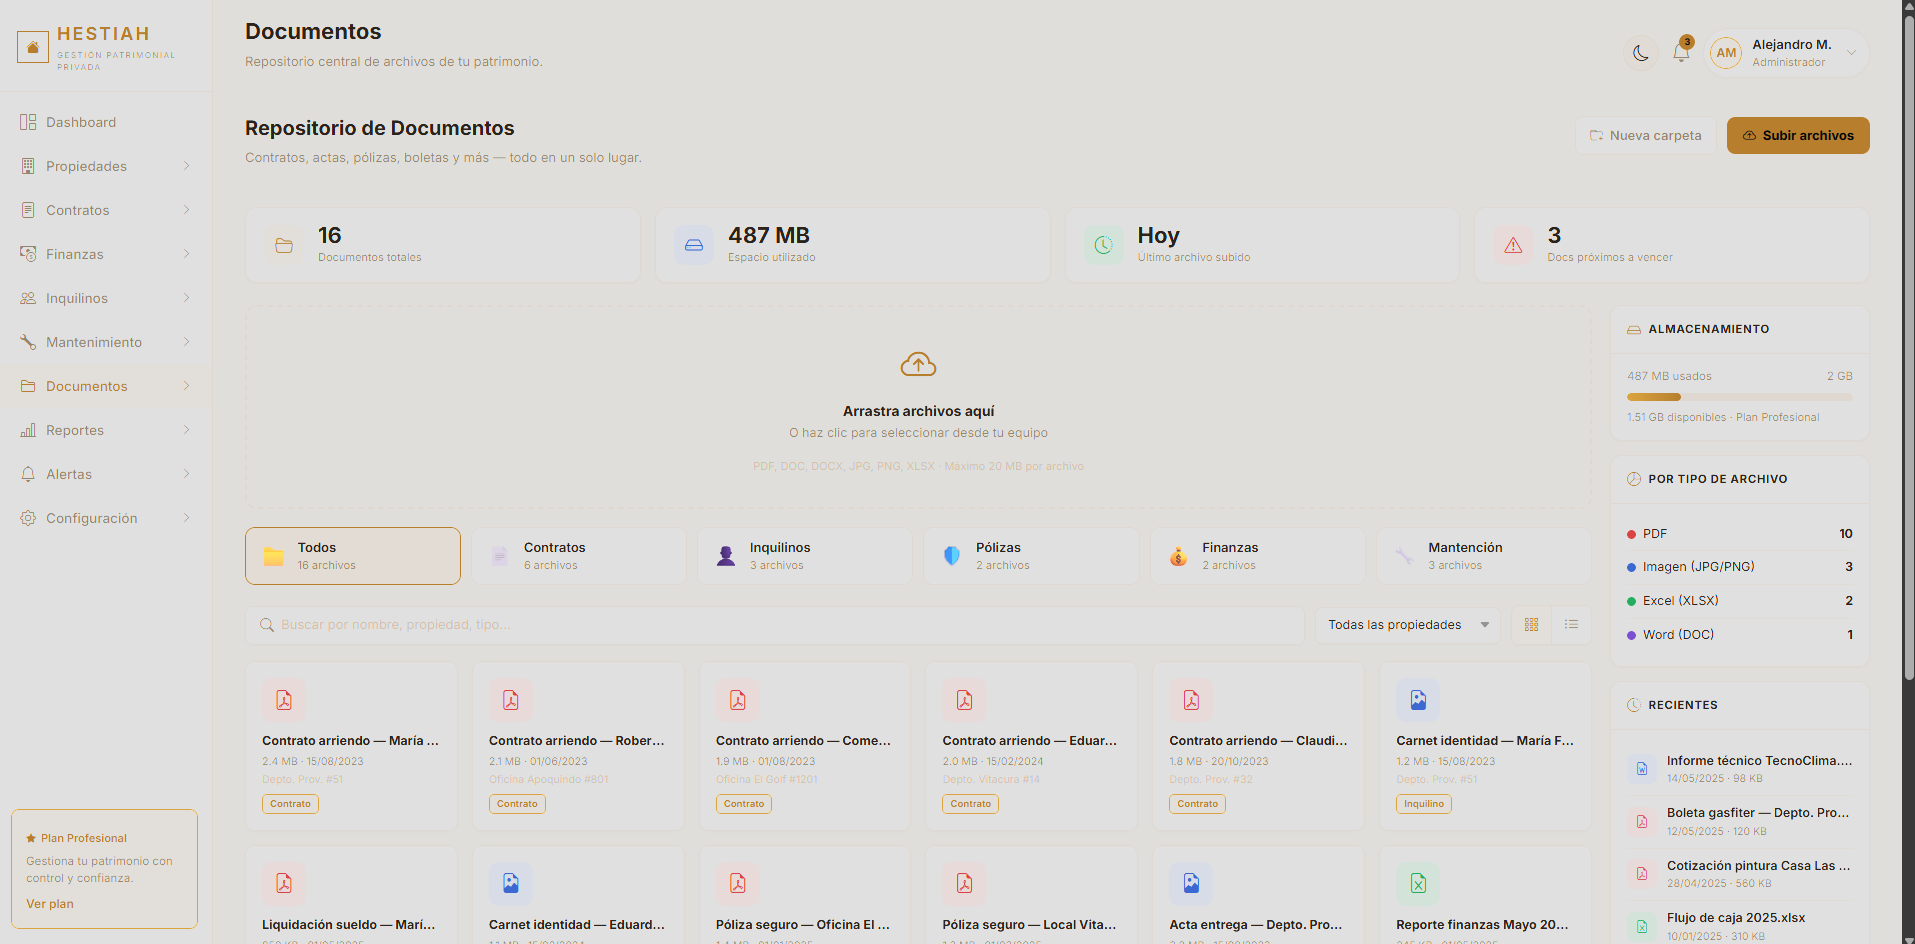Screen dimensions: 1915x944
Task: Click the Propiedades building icon
Action: (x=28, y=166)
